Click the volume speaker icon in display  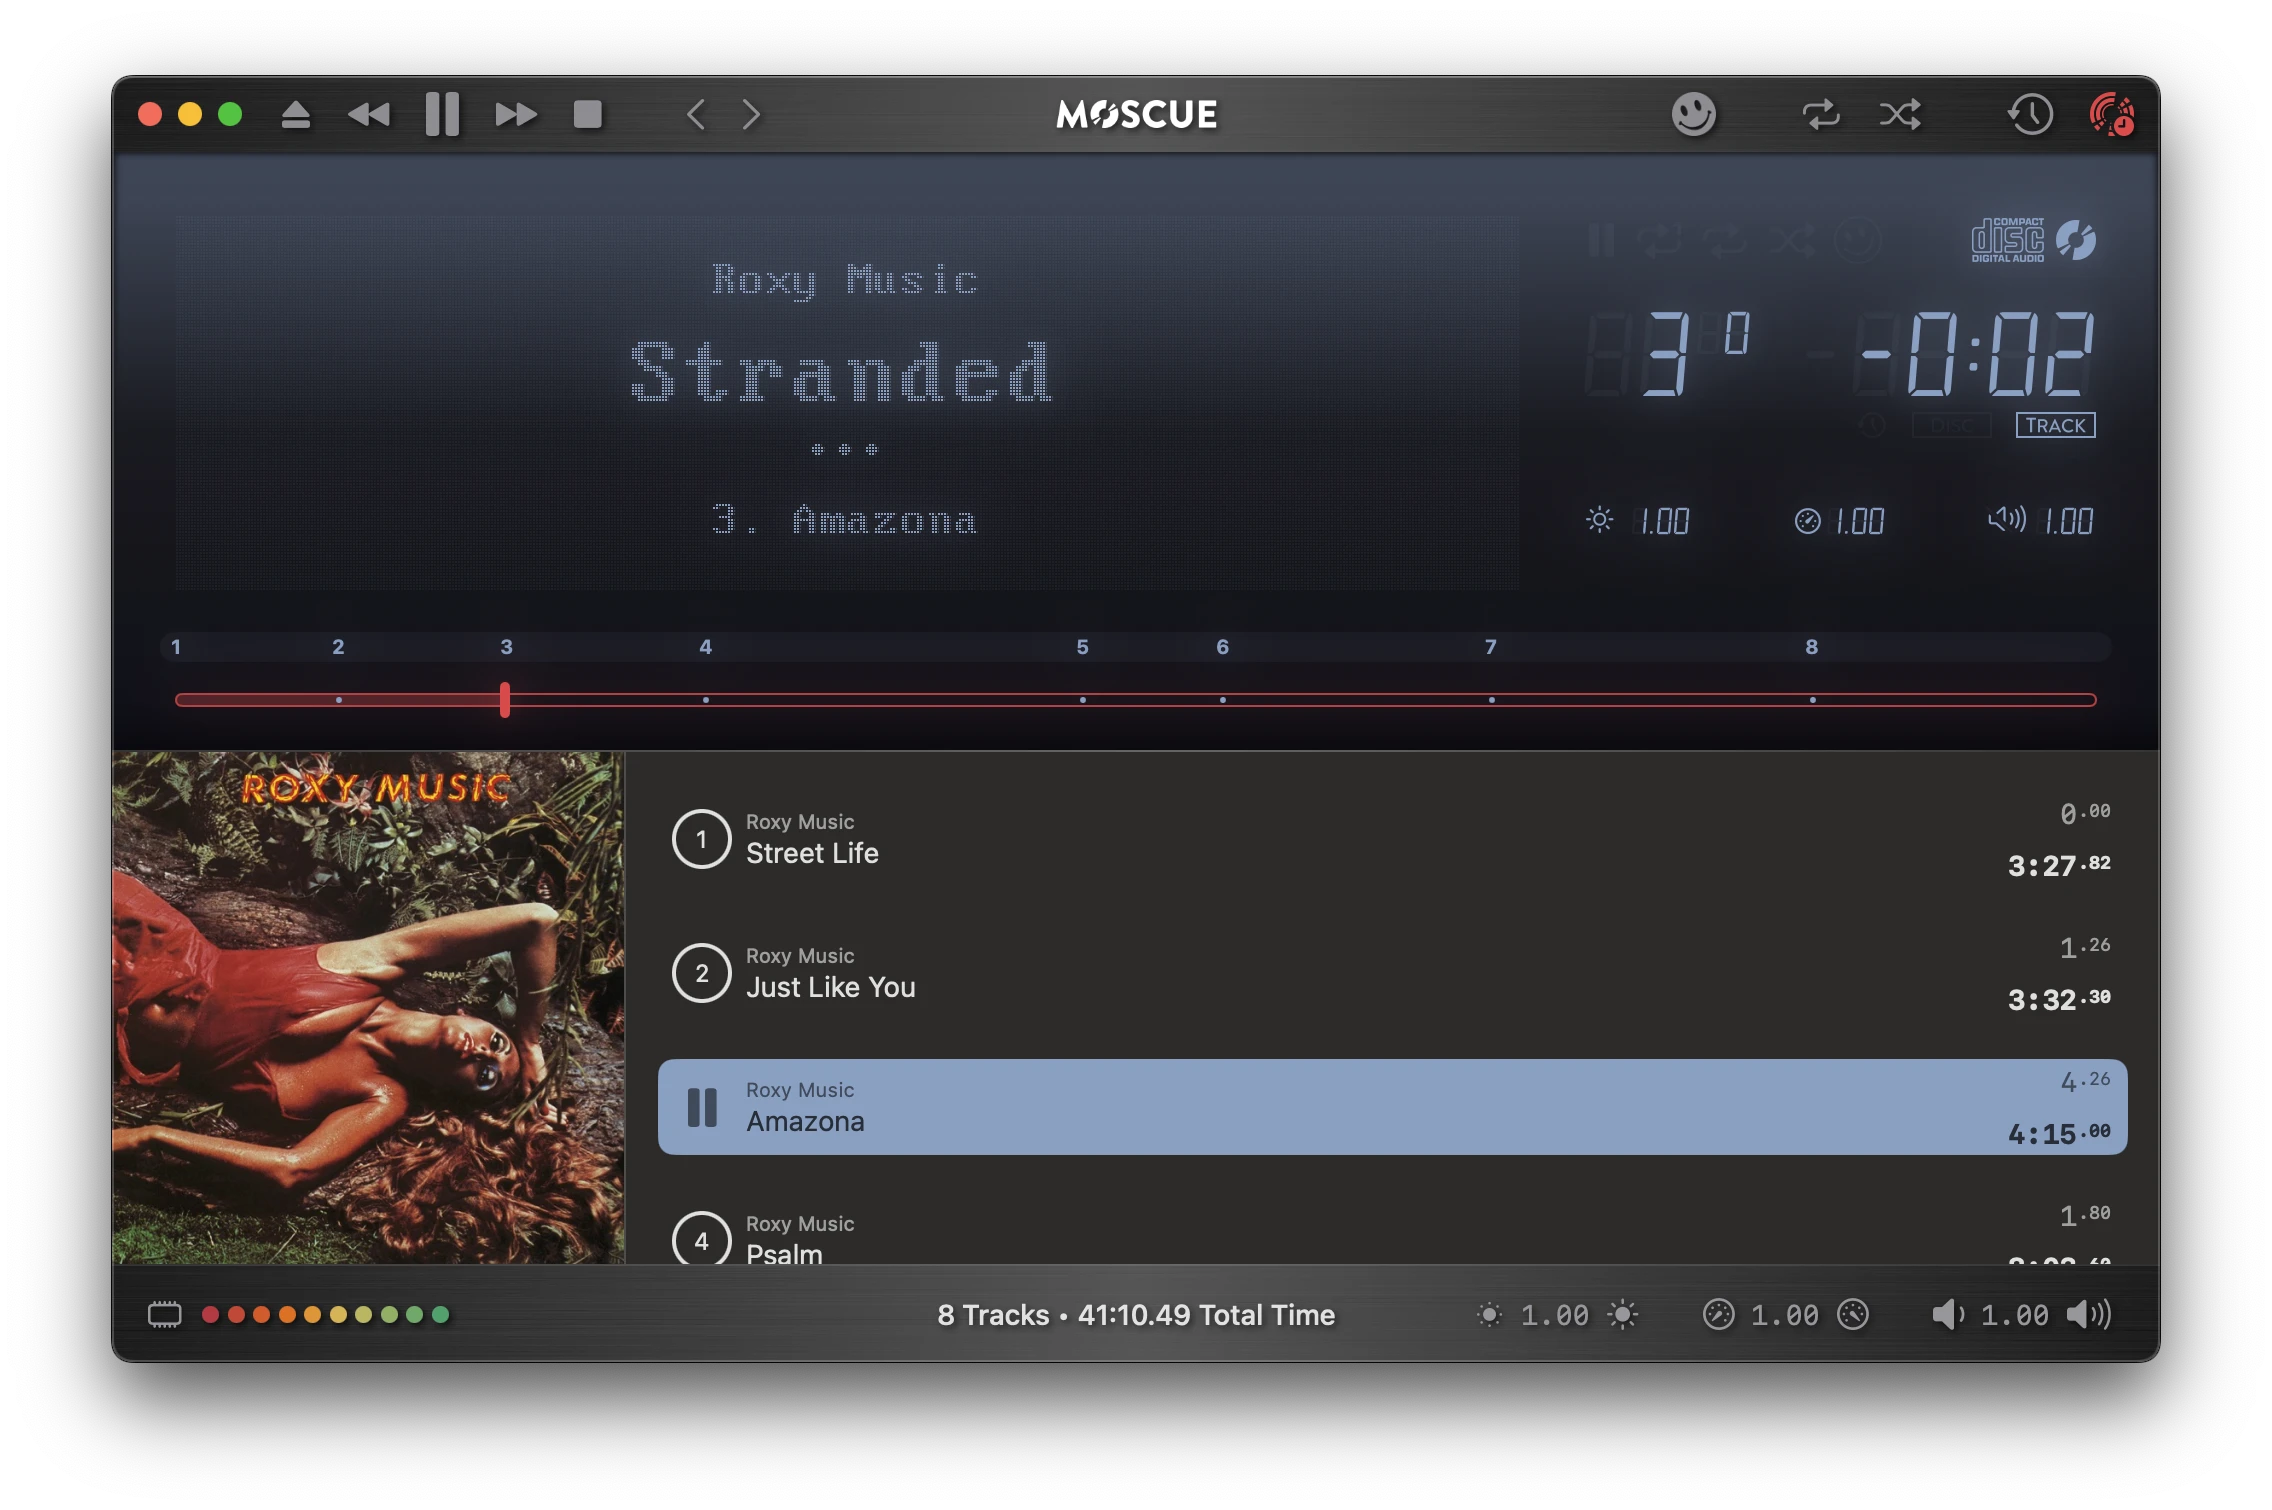[2006, 519]
